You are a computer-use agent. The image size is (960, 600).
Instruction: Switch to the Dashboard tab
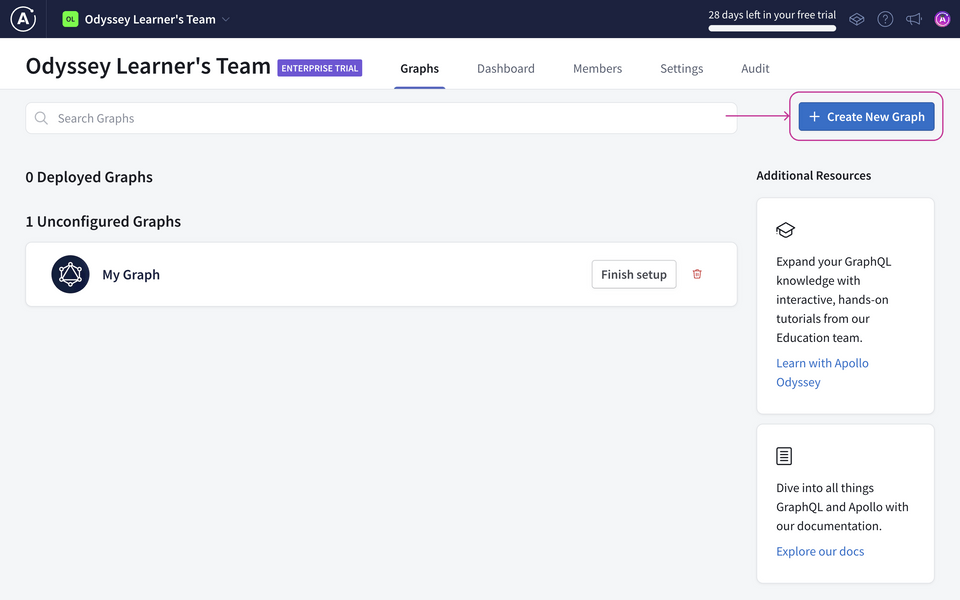pyautogui.click(x=506, y=69)
